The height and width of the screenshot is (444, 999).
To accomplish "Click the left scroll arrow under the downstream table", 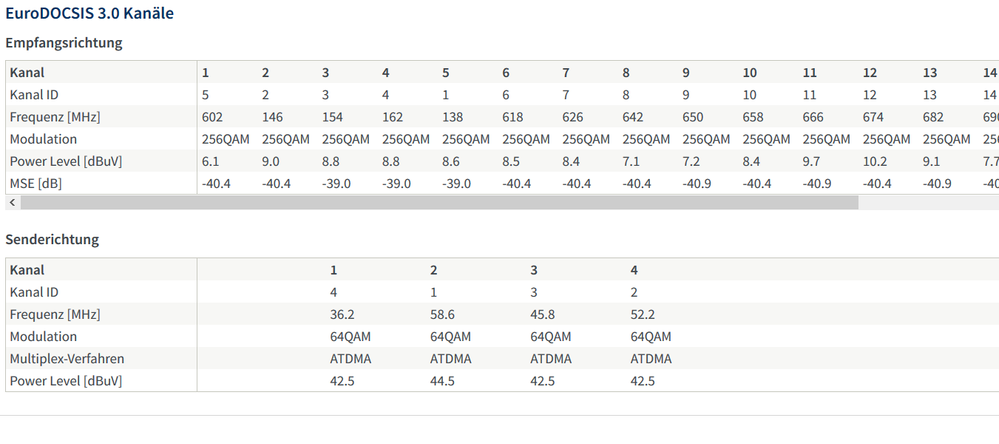I will click(x=12, y=202).
